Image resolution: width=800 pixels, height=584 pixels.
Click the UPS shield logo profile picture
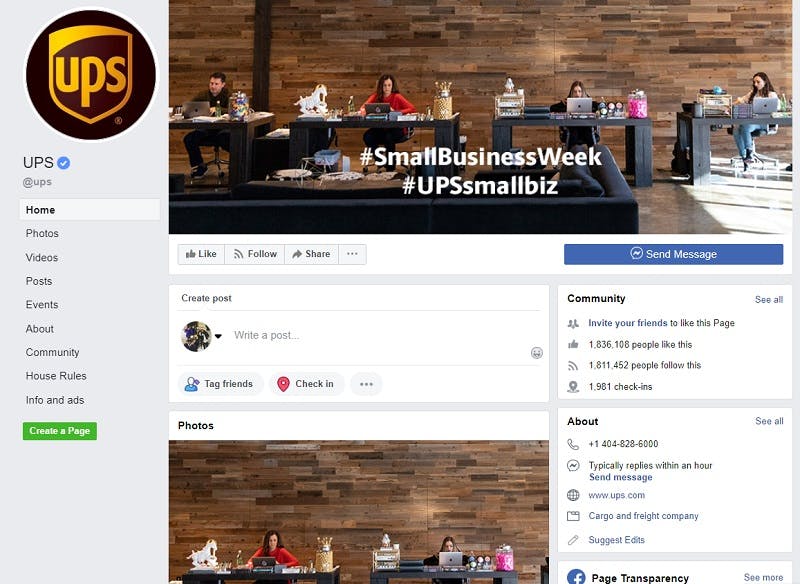(x=91, y=74)
